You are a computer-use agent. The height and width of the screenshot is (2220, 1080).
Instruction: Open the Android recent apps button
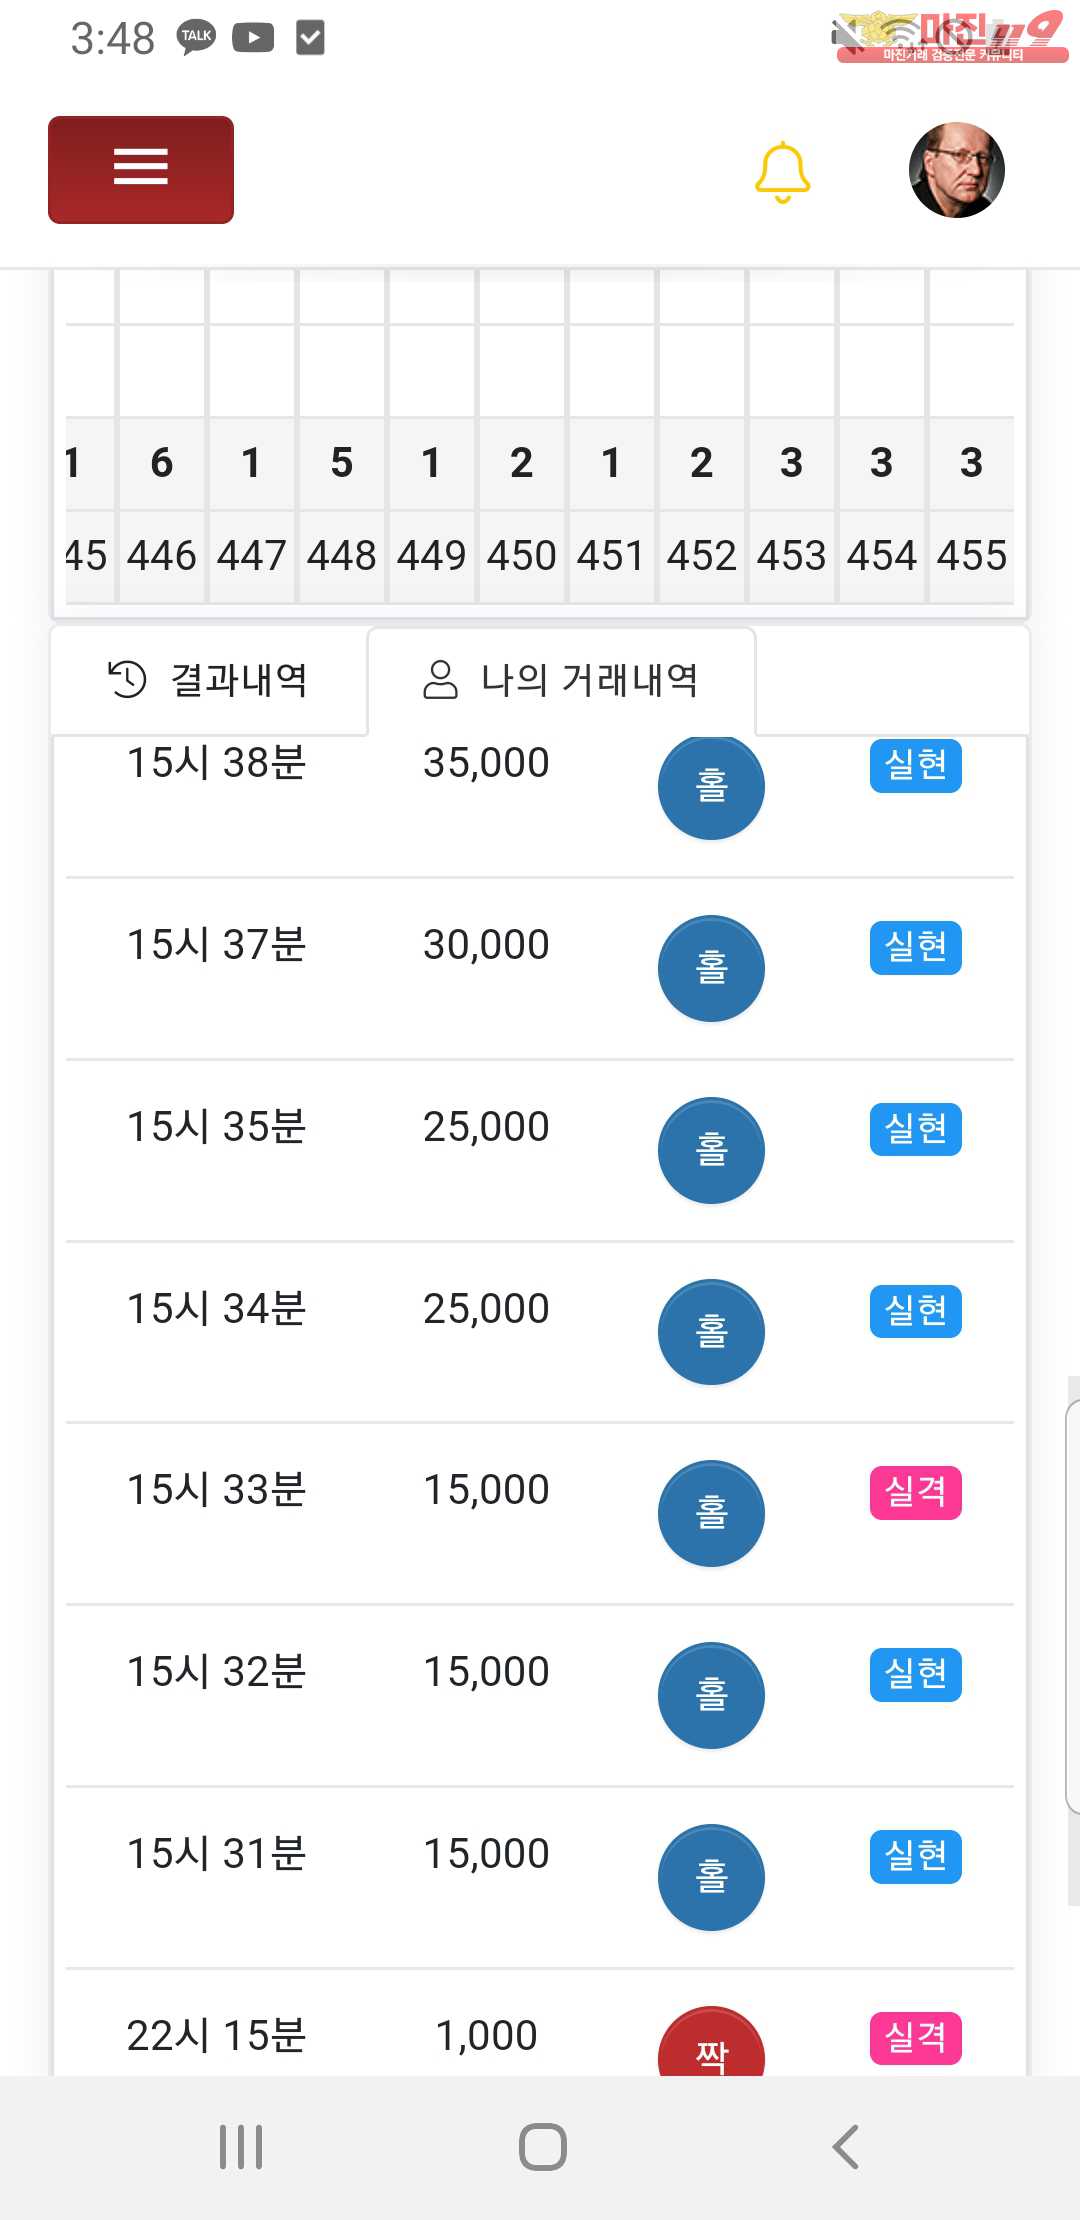[241, 2147]
